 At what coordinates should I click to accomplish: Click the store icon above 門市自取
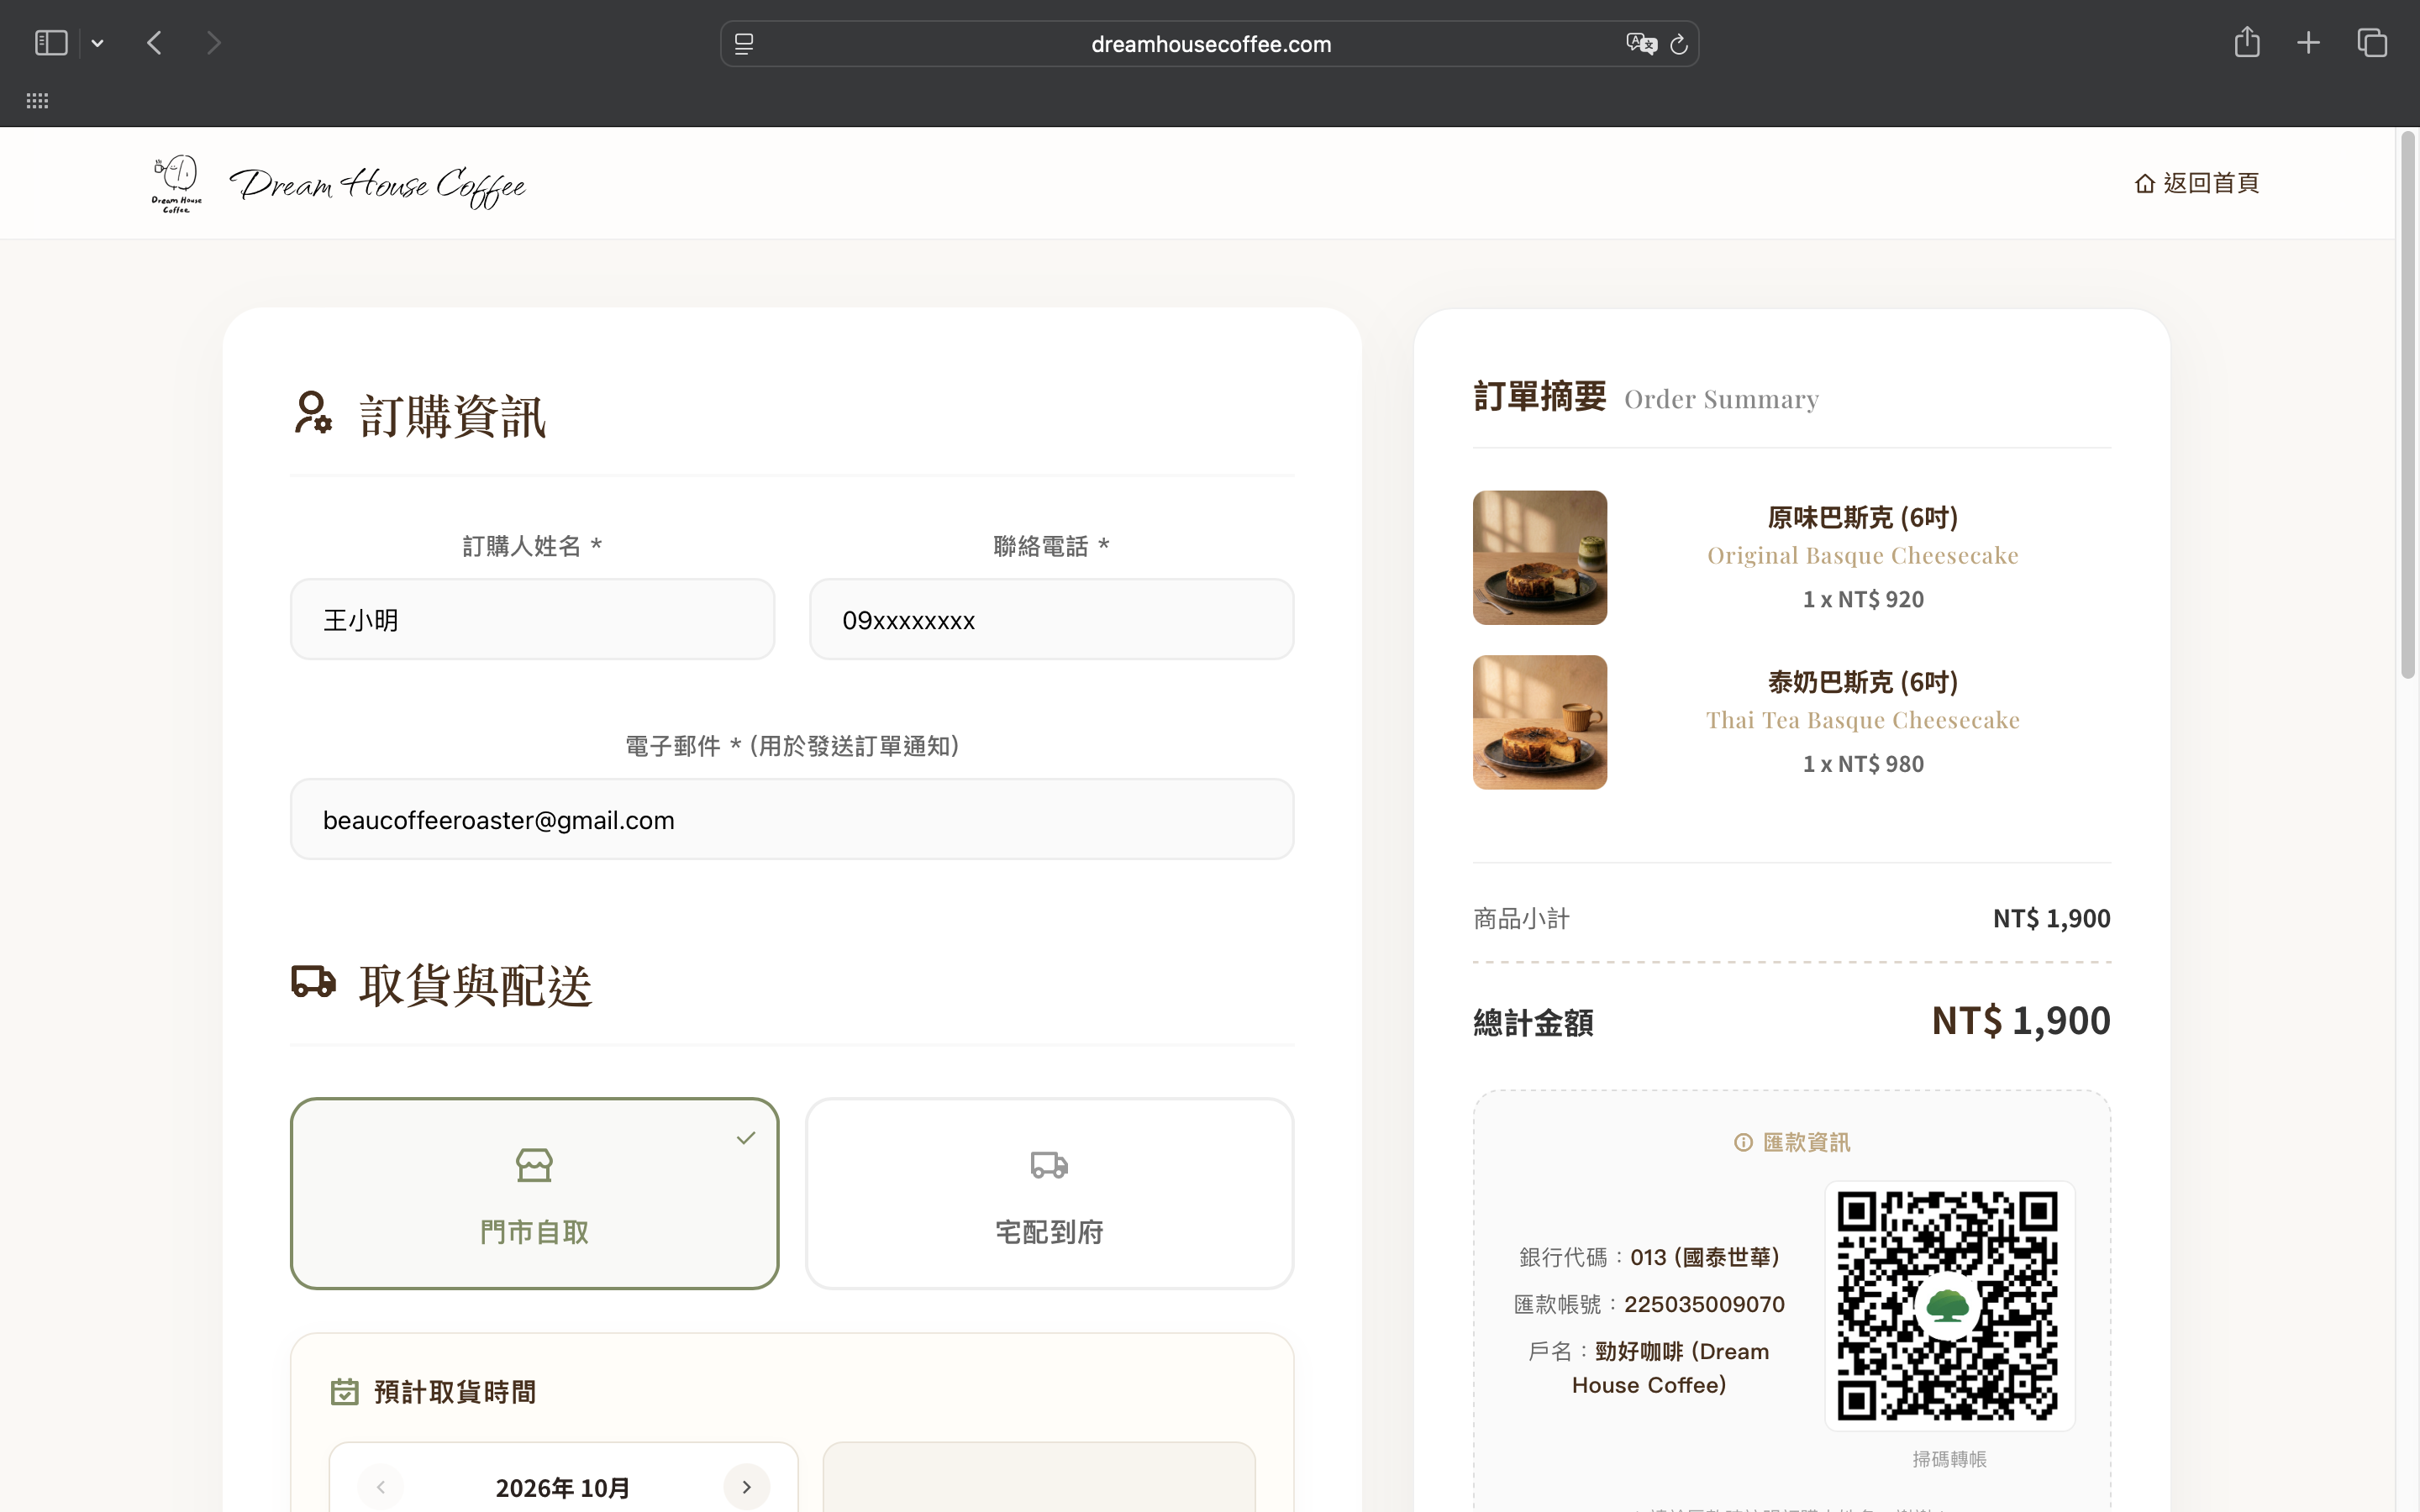[x=534, y=1165]
